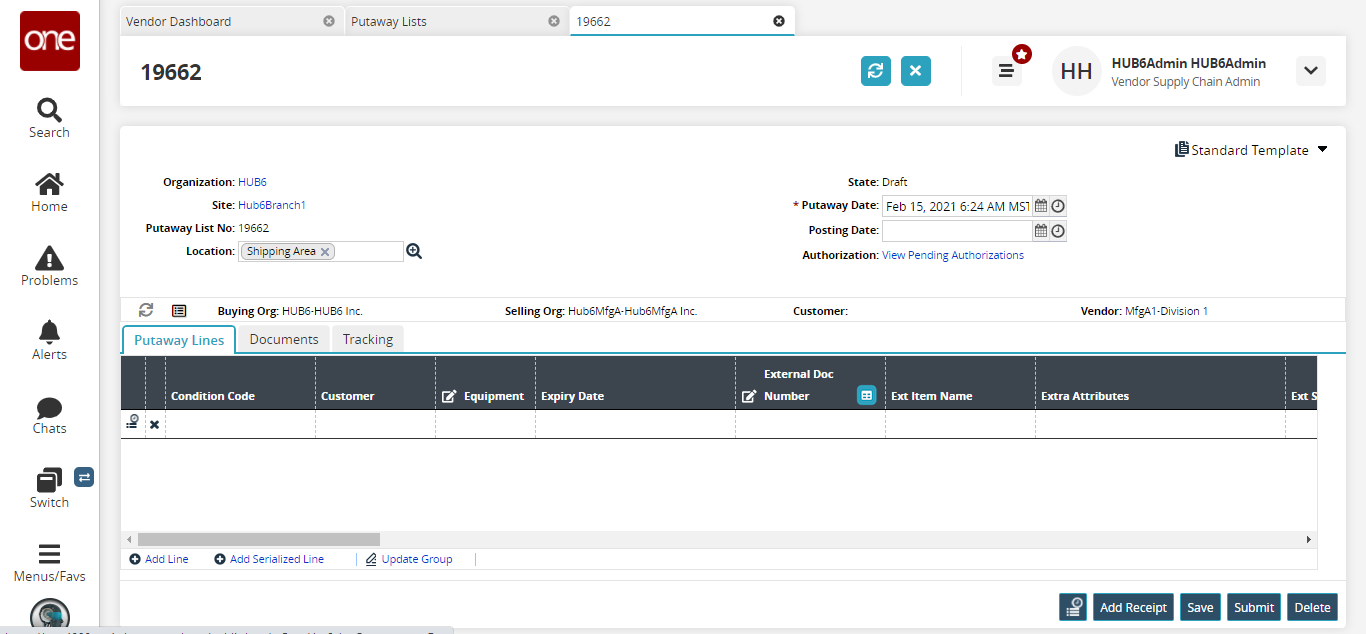Open the Hub6Branch1 site link

(272, 205)
